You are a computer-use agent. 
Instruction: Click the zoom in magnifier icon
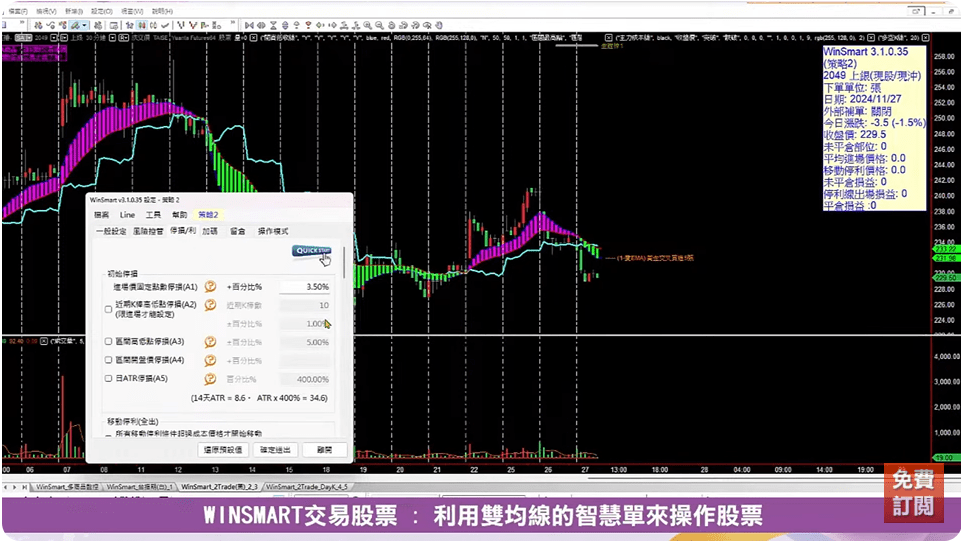click(368, 25)
